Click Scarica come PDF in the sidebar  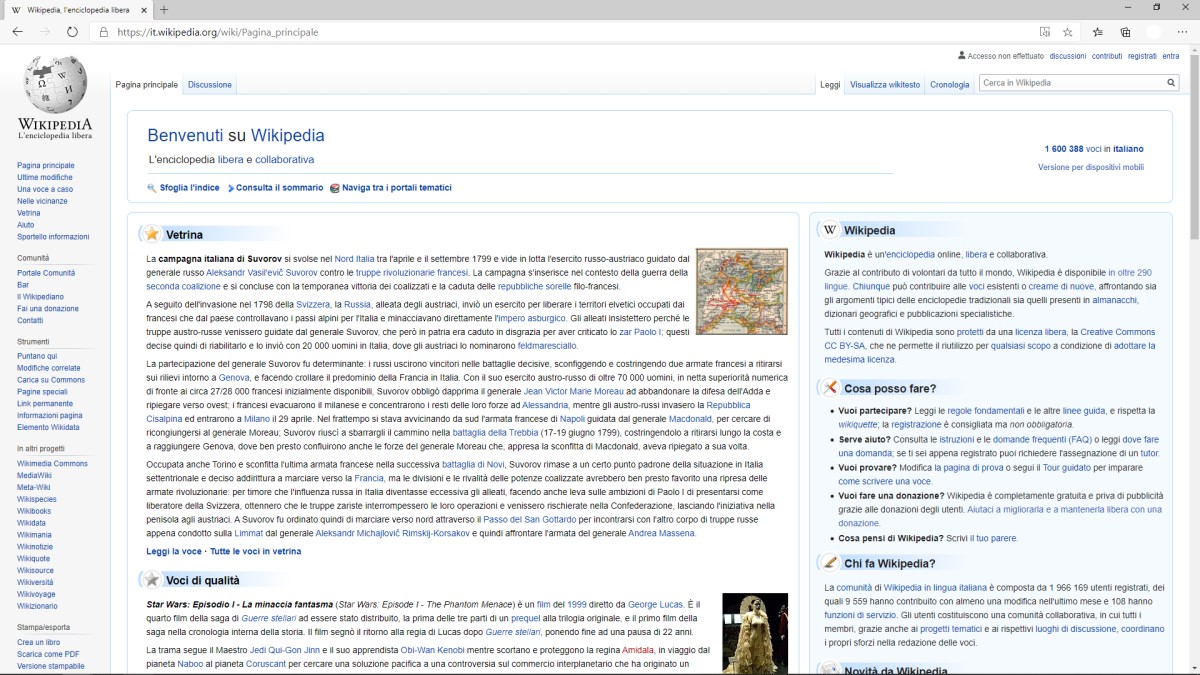click(x=48, y=654)
